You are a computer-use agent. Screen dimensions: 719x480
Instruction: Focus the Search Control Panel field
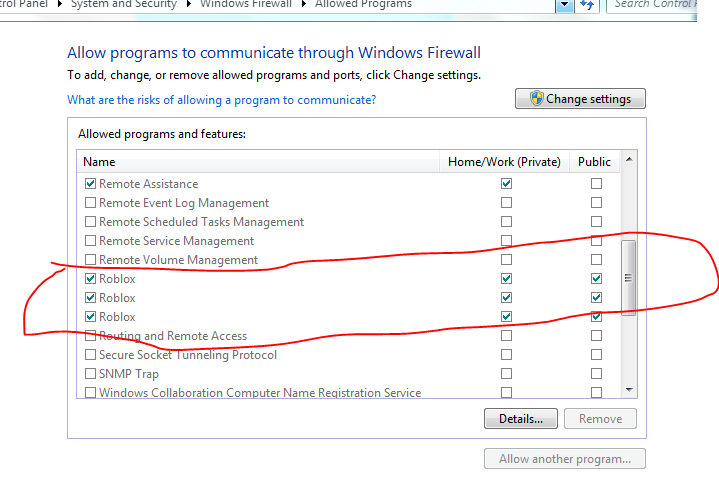pyautogui.click(x=664, y=5)
